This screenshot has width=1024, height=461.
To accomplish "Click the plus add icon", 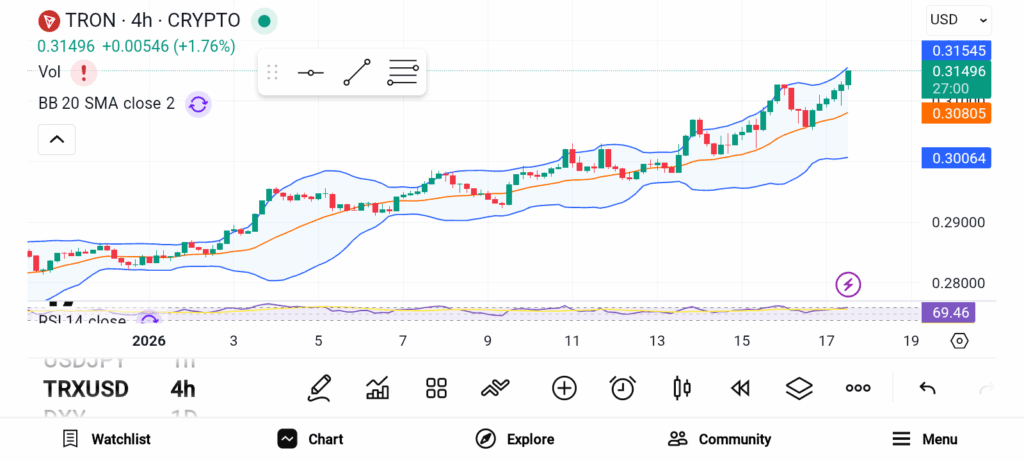I will 564,388.
